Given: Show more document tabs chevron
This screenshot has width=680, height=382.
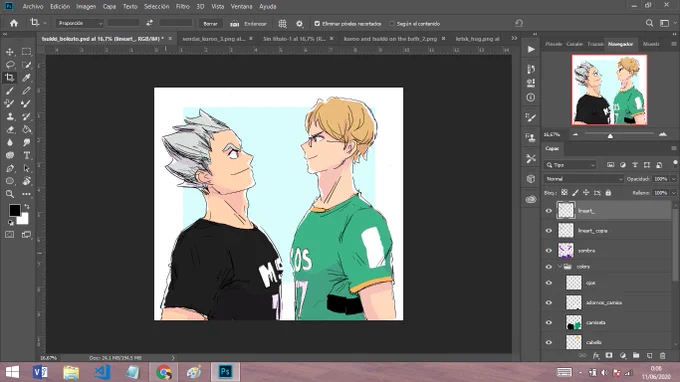Looking at the screenshot, I should [x=514, y=39].
